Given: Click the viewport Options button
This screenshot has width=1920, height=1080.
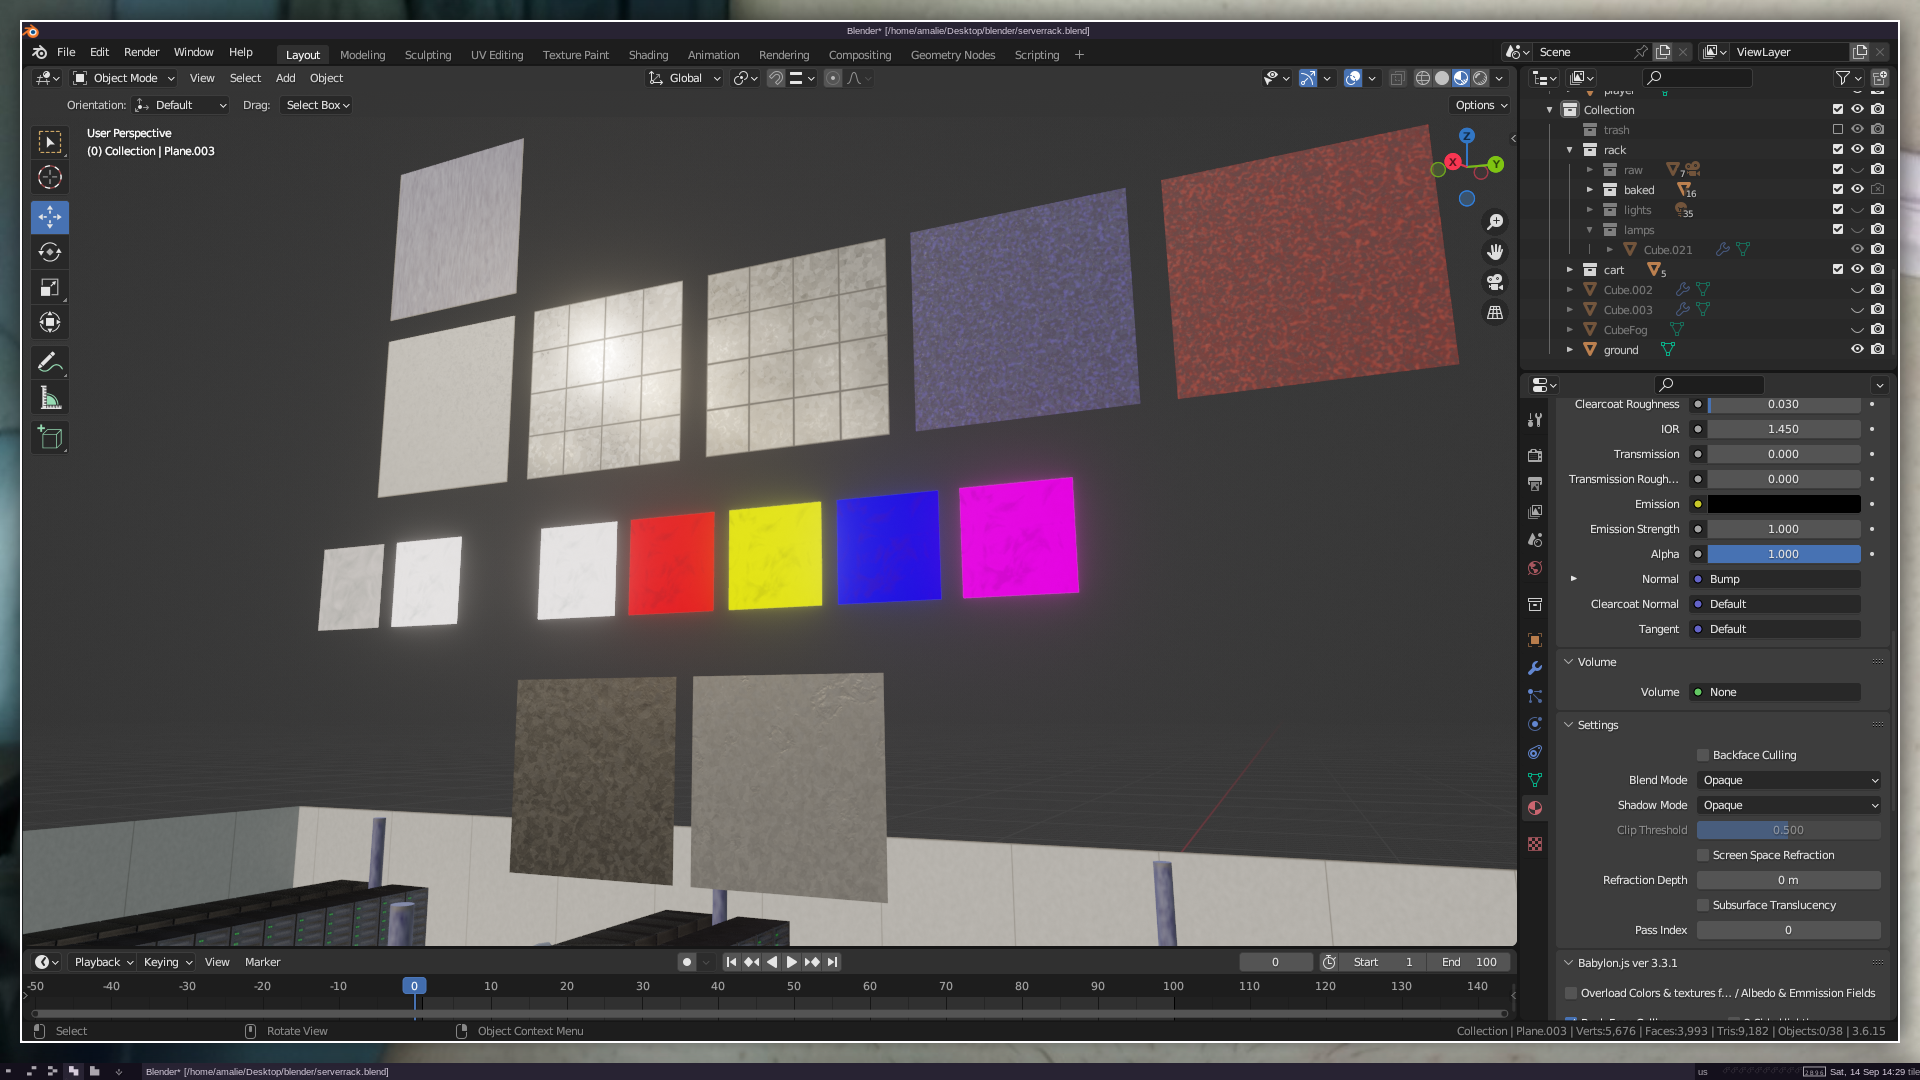Looking at the screenshot, I should pyautogui.click(x=1480, y=105).
